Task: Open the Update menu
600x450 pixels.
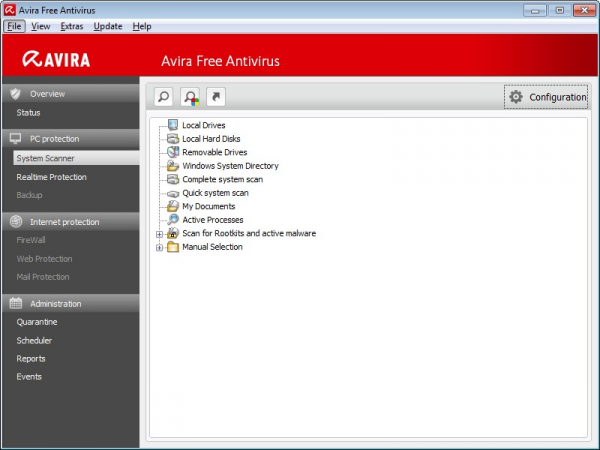Action: [x=108, y=26]
